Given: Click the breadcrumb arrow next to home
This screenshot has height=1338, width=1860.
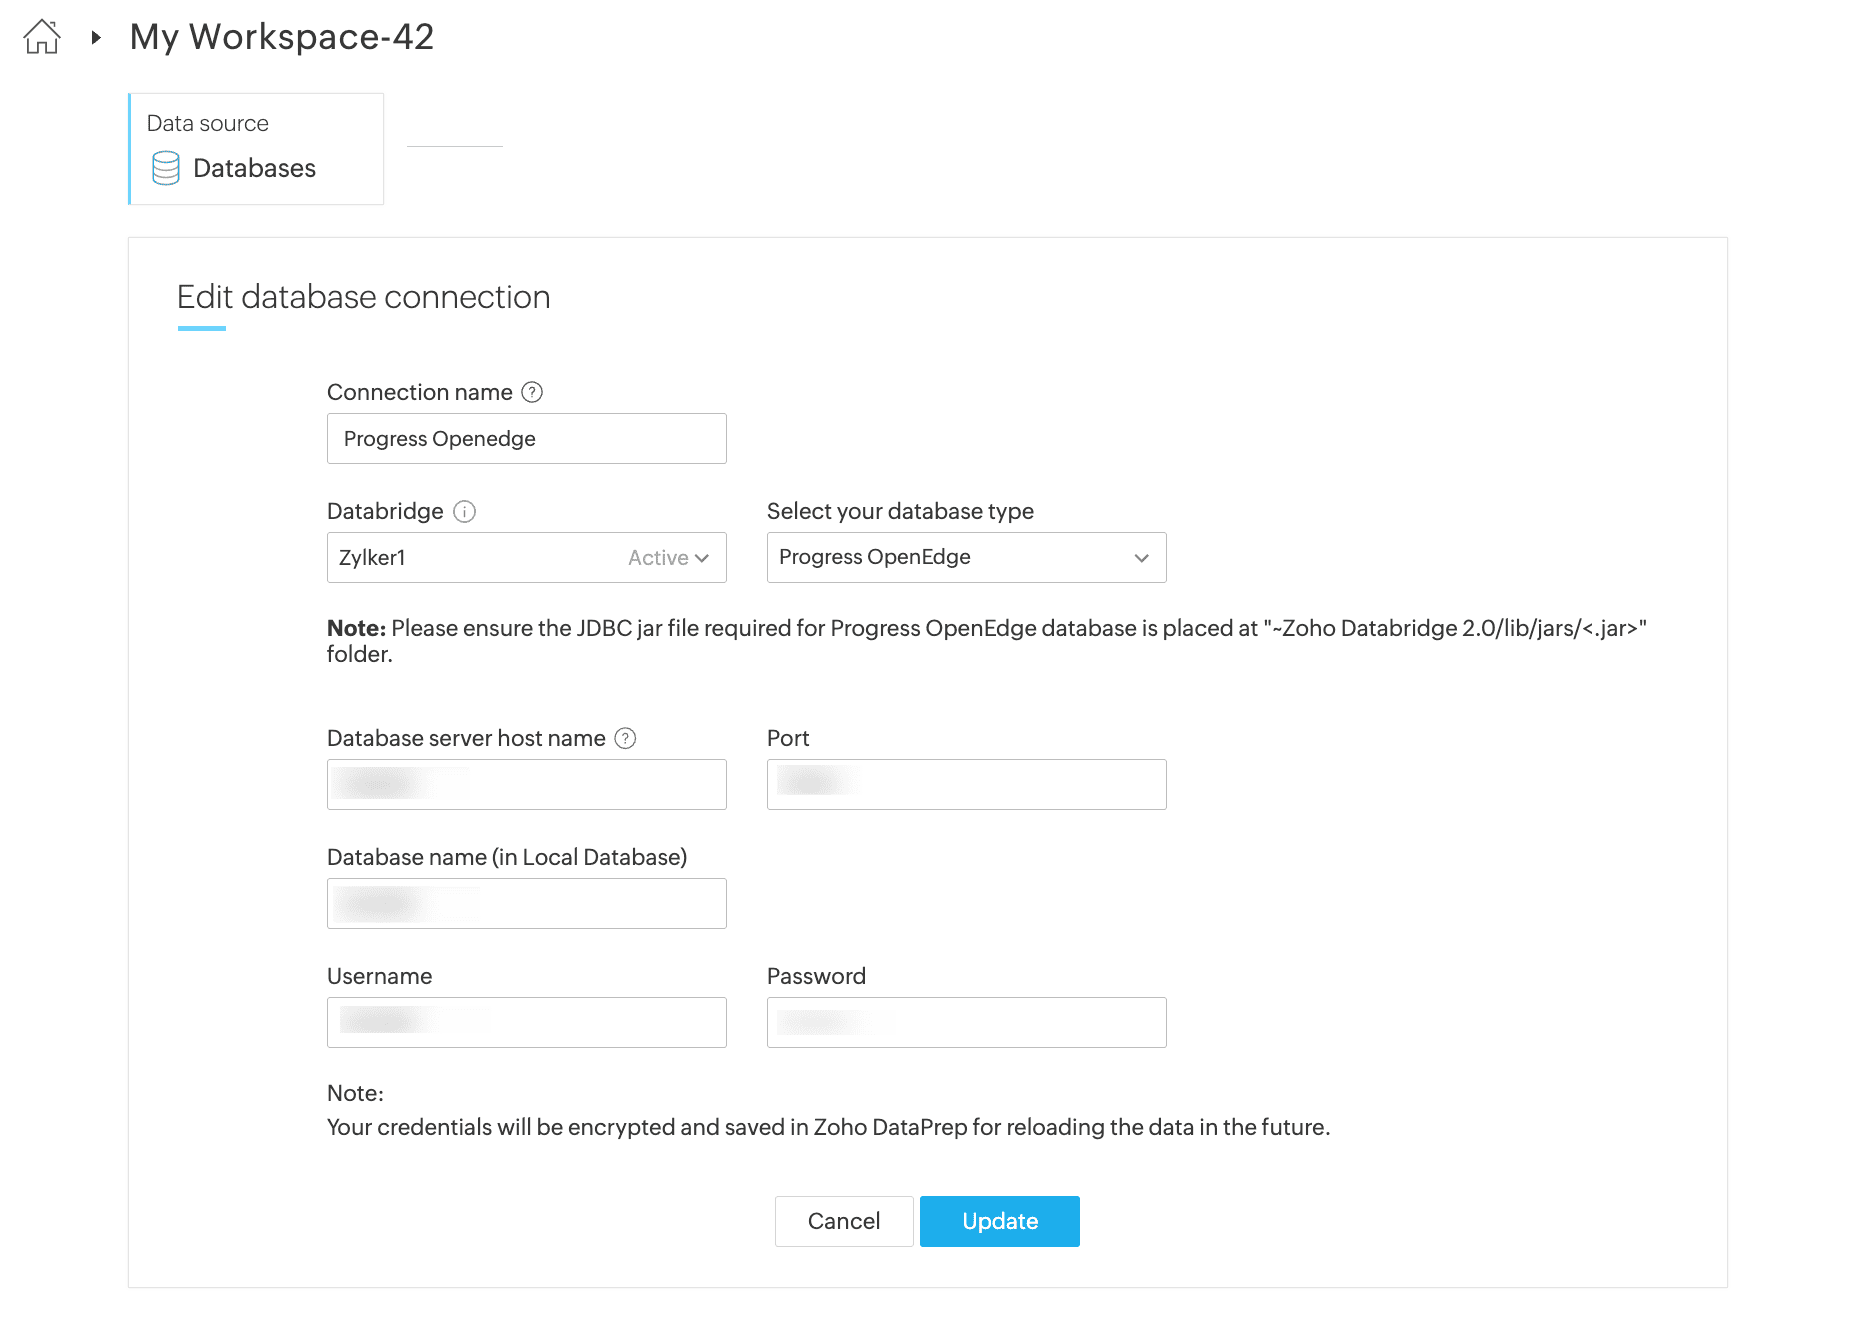Looking at the screenshot, I should pyautogui.click(x=96, y=38).
